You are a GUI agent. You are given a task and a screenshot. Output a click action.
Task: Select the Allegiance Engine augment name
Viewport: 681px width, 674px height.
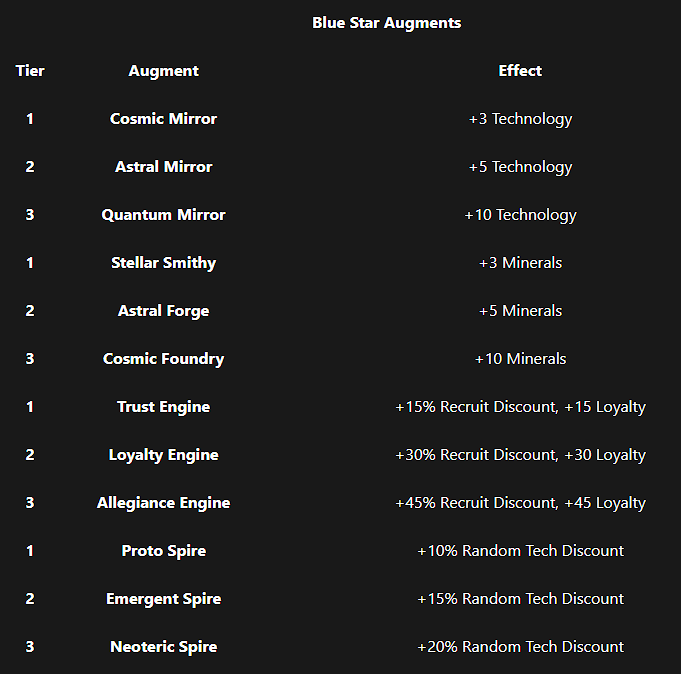163,503
